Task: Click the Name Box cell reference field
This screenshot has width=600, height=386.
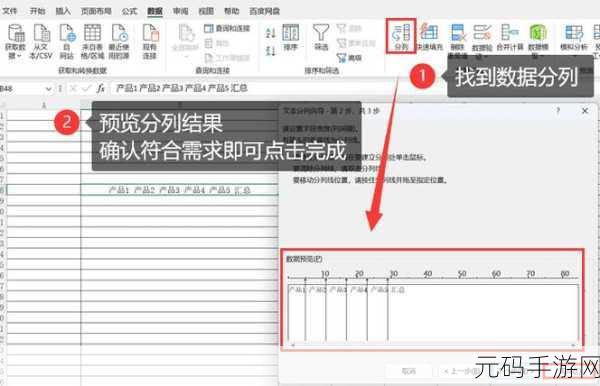Action: click(x=22, y=89)
